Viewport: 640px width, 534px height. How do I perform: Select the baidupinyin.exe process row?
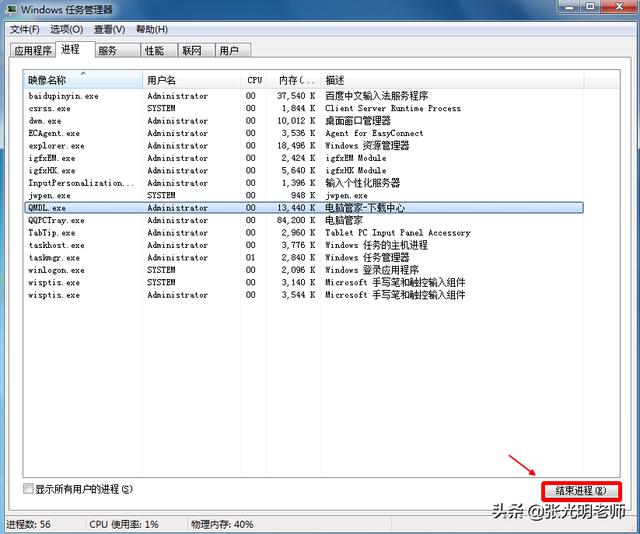point(64,96)
